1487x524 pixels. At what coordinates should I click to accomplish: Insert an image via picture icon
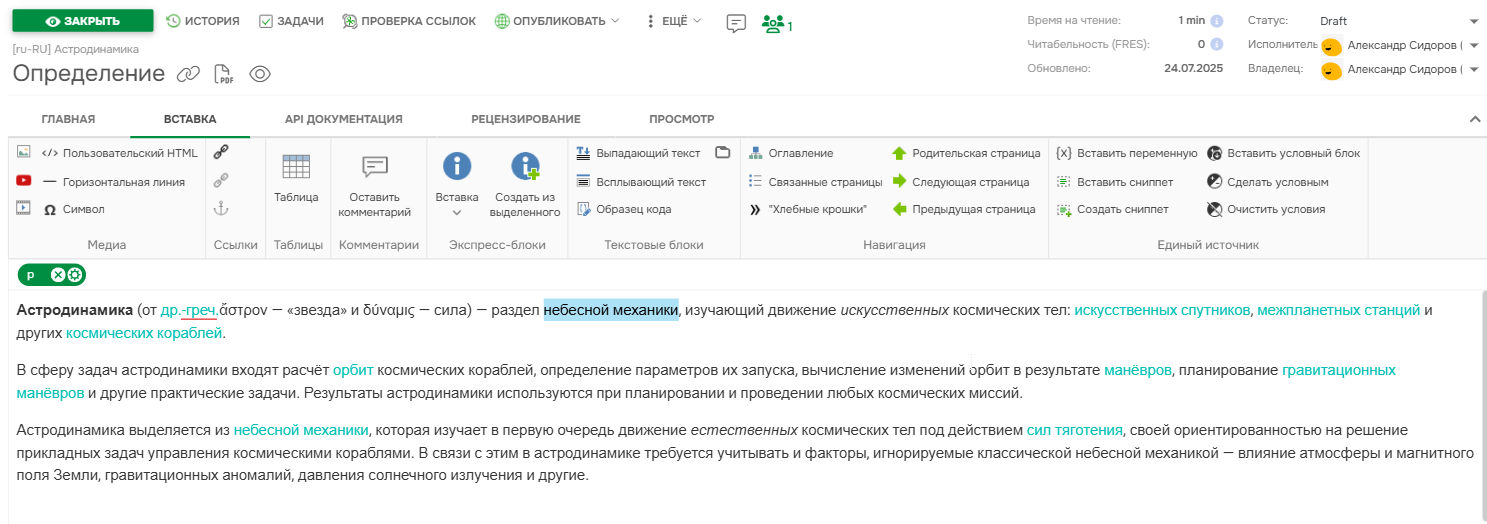[24, 152]
